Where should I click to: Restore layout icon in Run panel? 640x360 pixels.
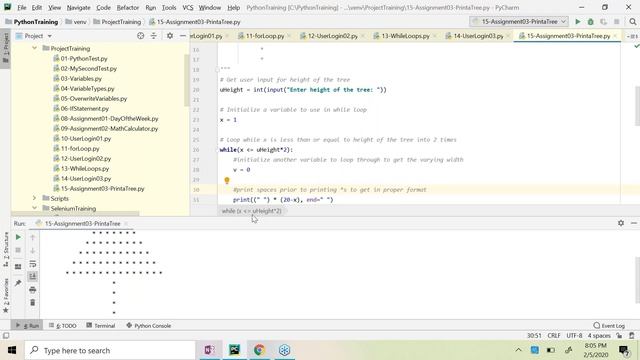click(x=18, y=267)
